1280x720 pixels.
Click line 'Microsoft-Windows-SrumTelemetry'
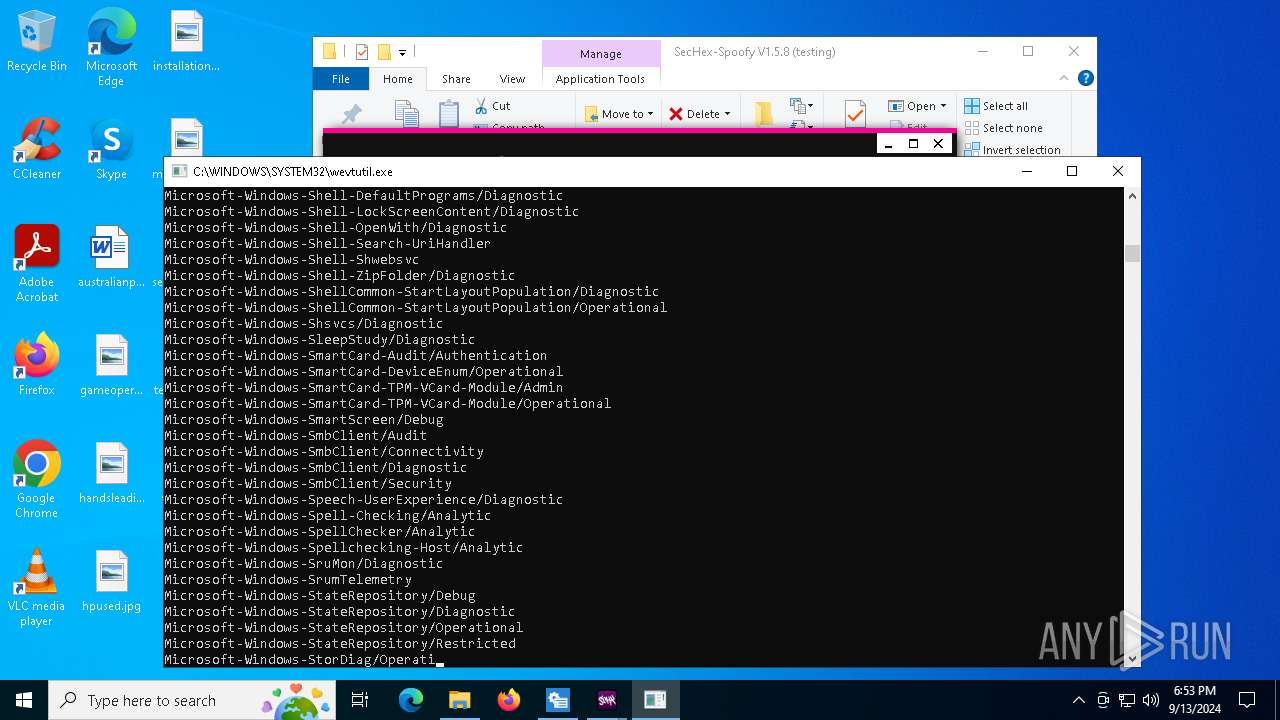(x=288, y=580)
